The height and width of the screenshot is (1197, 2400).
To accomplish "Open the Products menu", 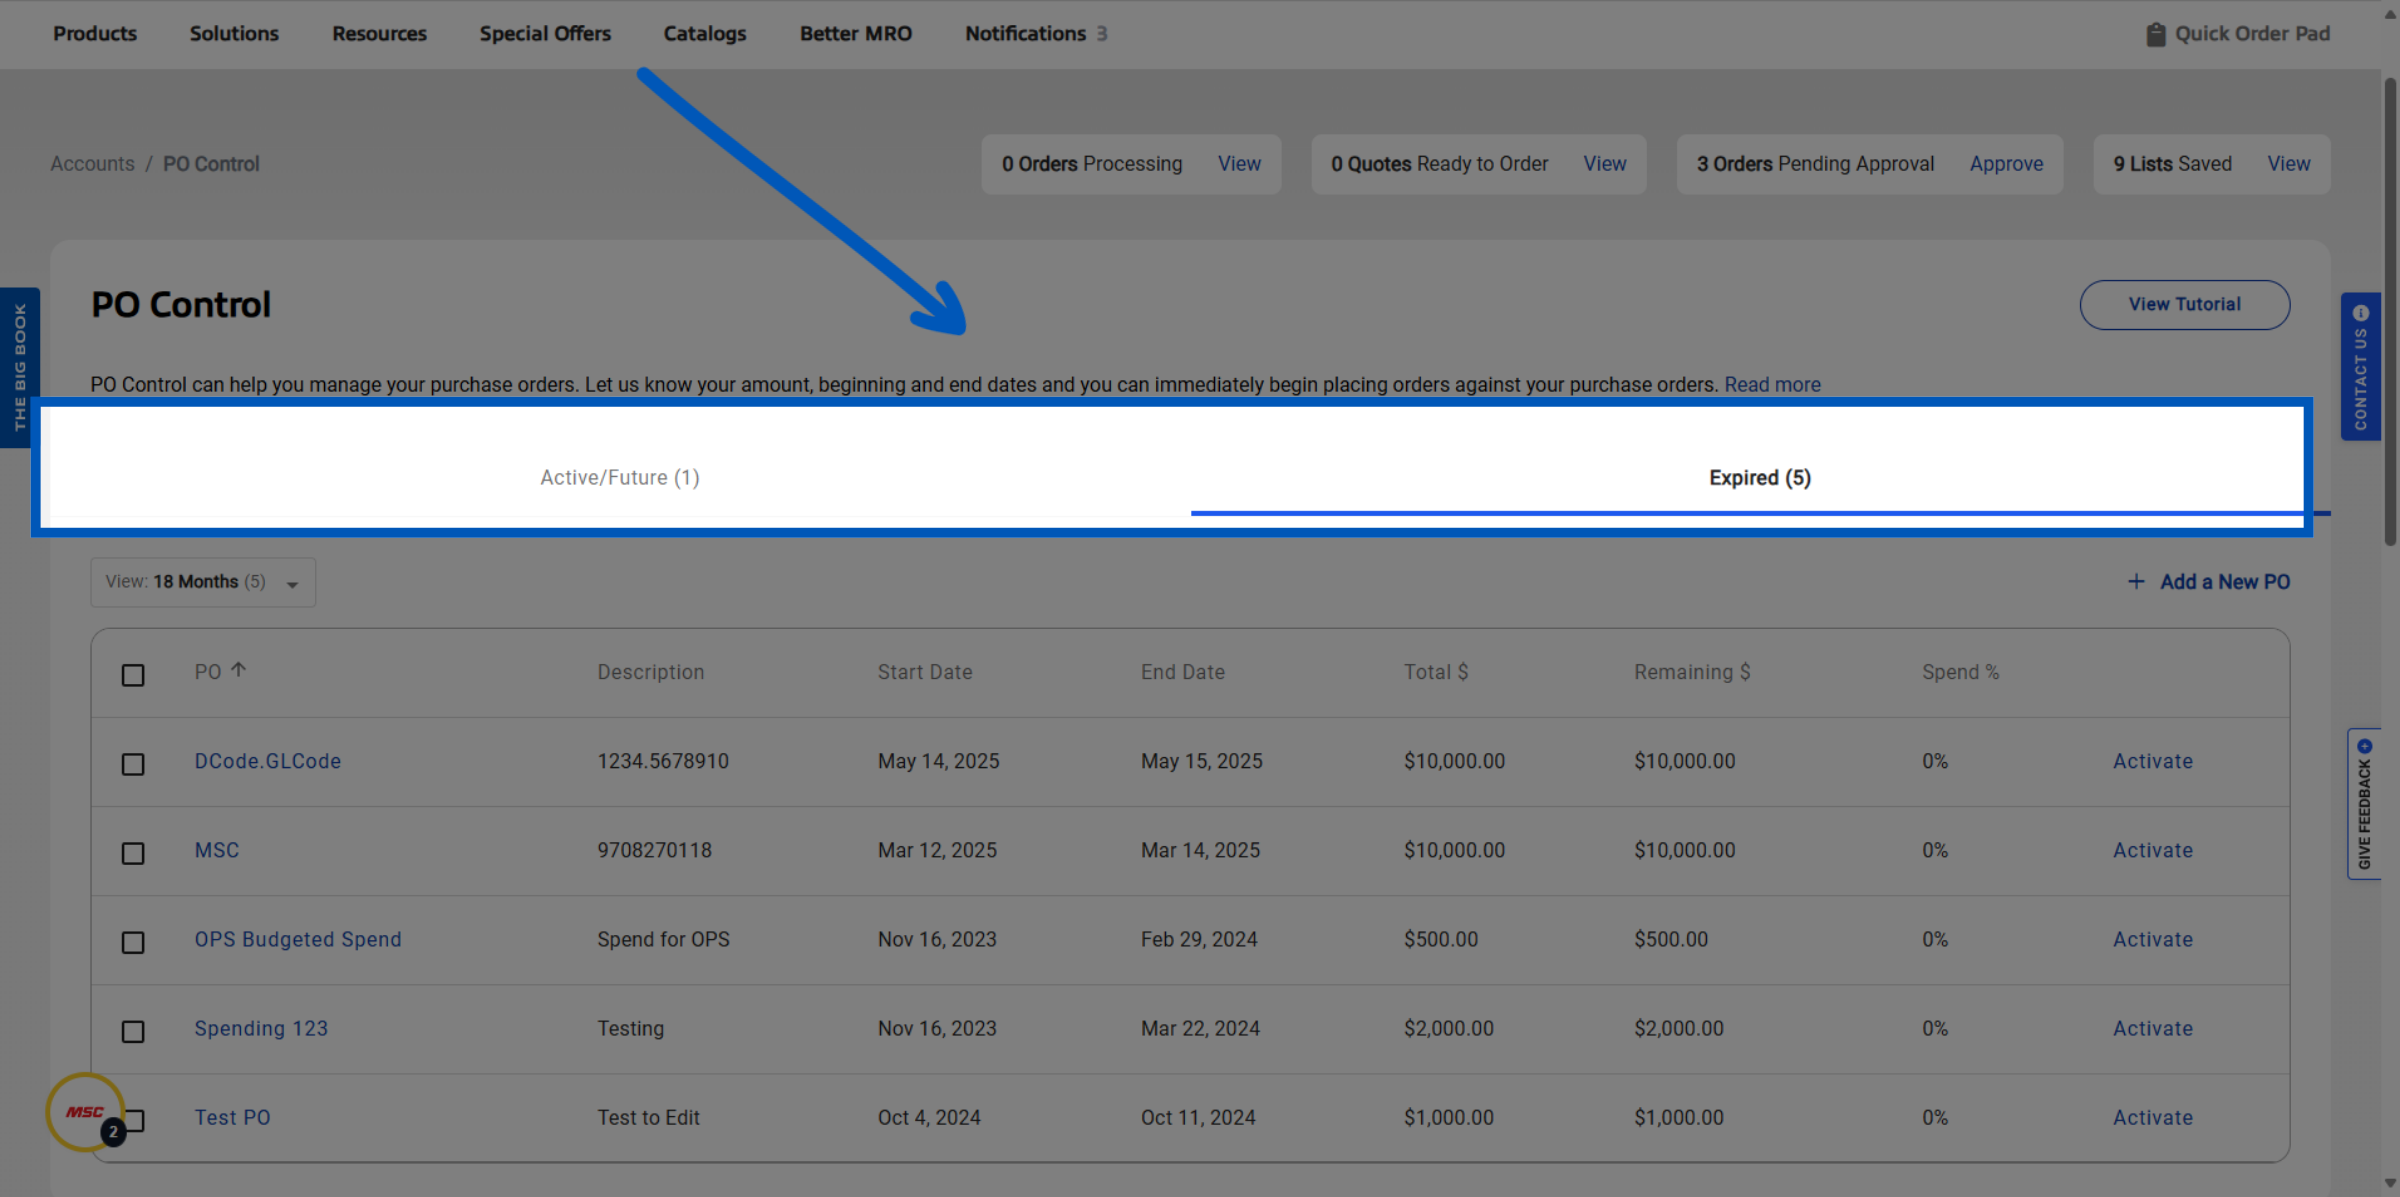I will tap(95, 34).
